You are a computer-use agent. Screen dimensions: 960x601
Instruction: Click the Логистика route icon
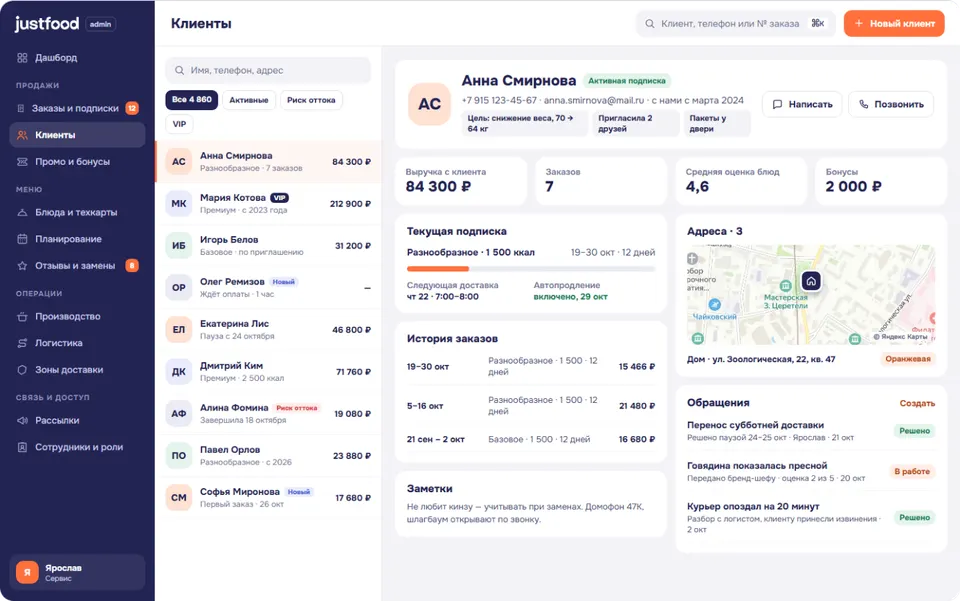pyautogui.click(x=22, y=343)
